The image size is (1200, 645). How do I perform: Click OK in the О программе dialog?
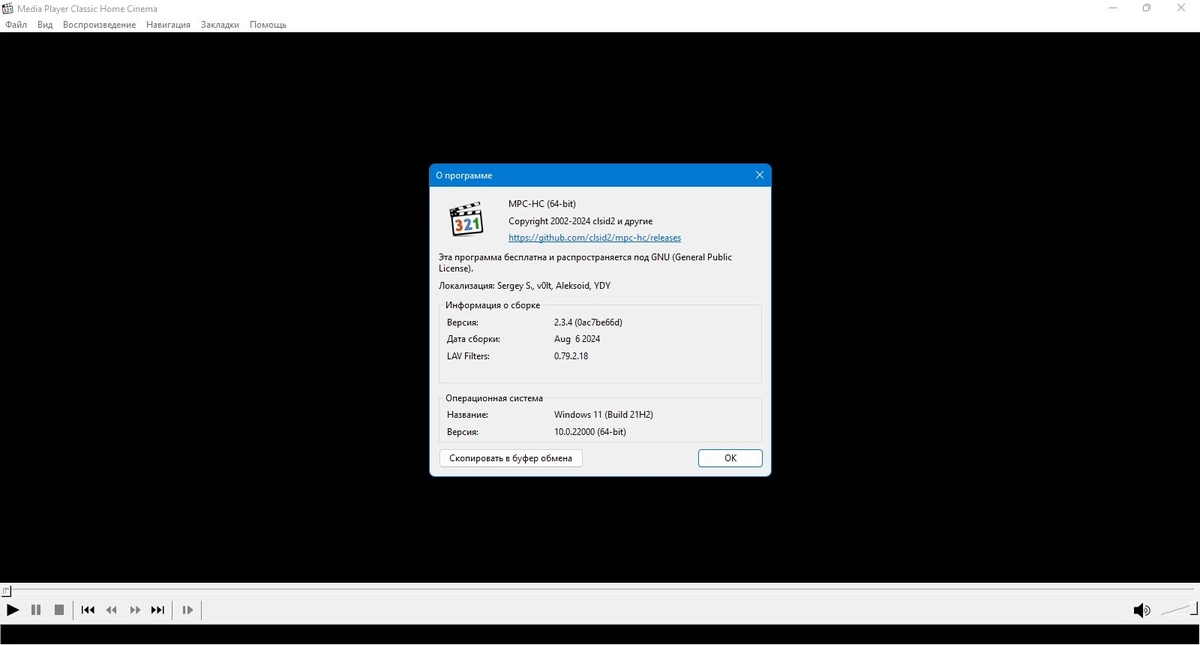pos(730,458)
